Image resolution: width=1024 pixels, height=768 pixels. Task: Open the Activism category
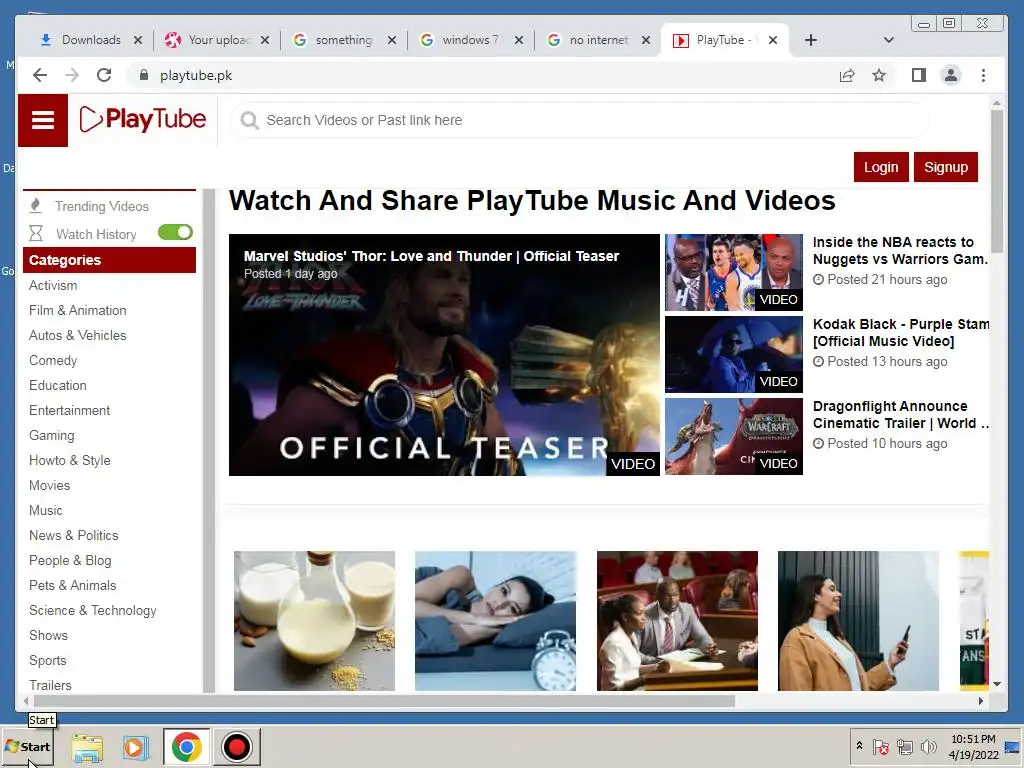click(x=53, y=285)
